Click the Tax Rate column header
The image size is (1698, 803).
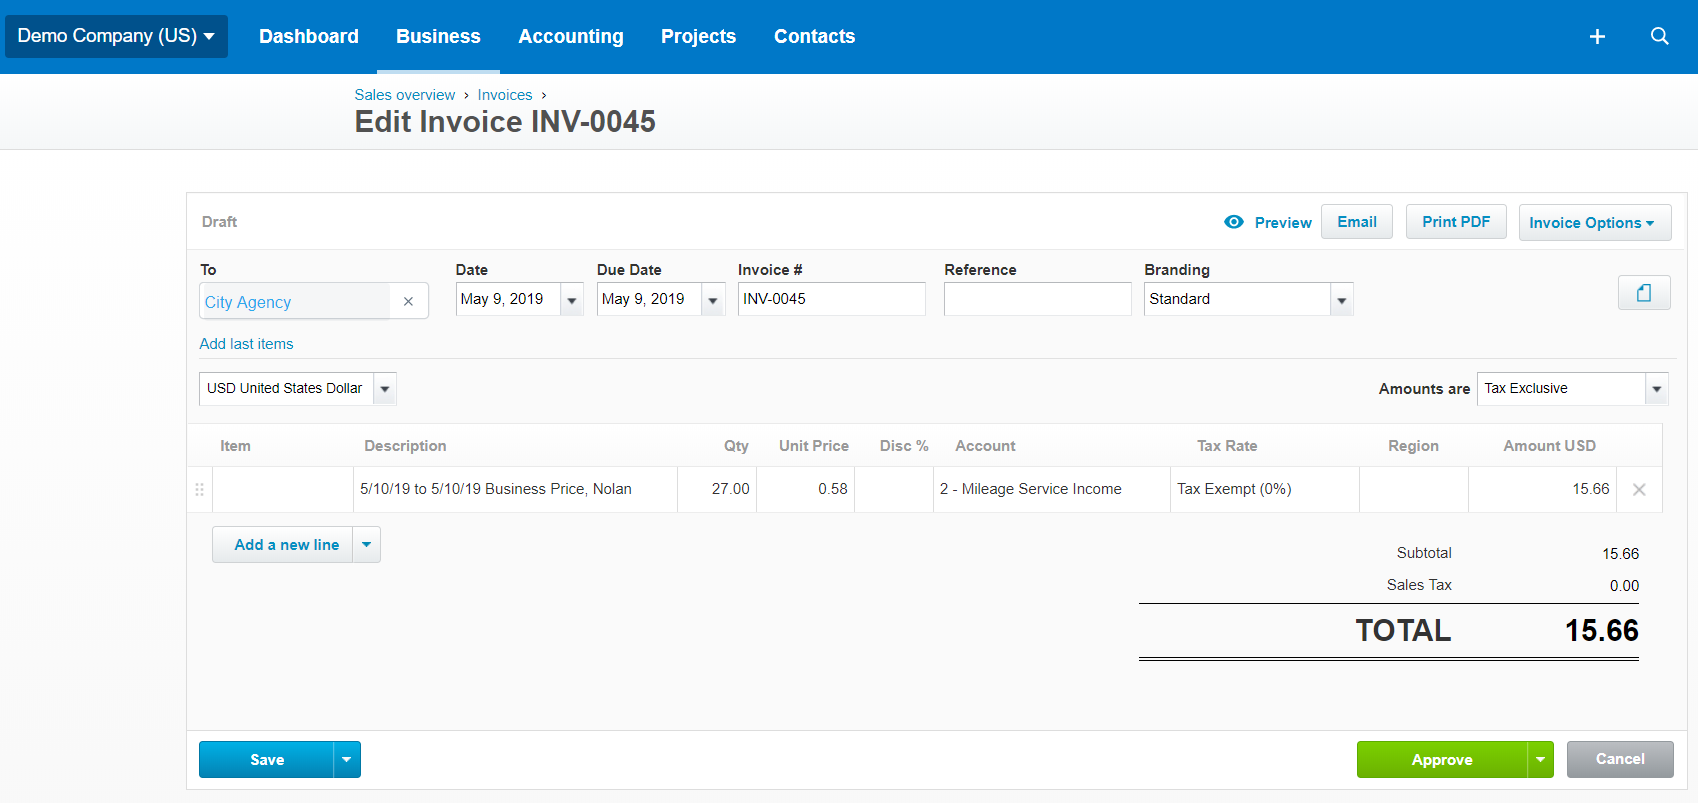(1227, 446)
